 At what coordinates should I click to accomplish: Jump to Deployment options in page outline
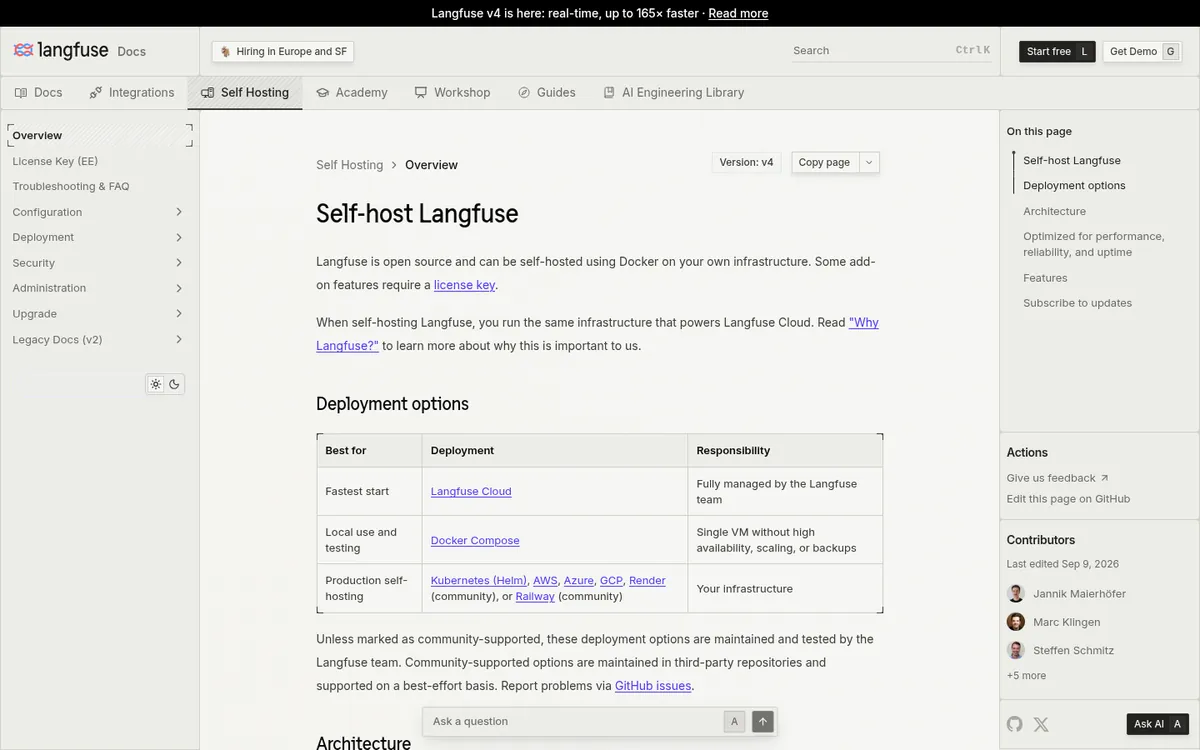pyautogui.click(x=1074, y=185)
